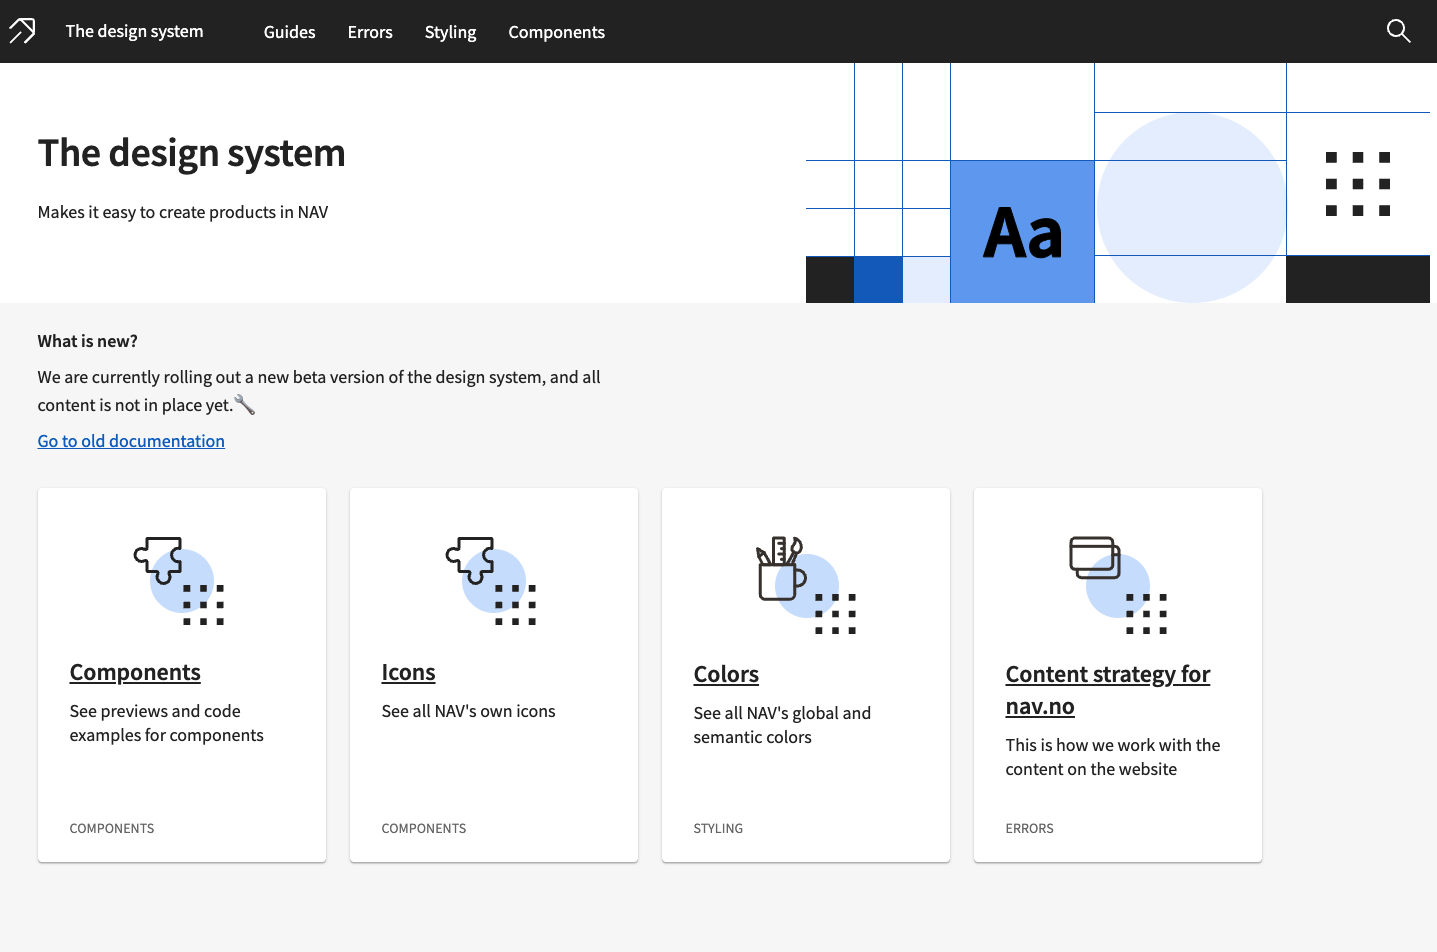Open the Guides menu item
This screenshot has width=1437, height=952.
tap(289, 32)
